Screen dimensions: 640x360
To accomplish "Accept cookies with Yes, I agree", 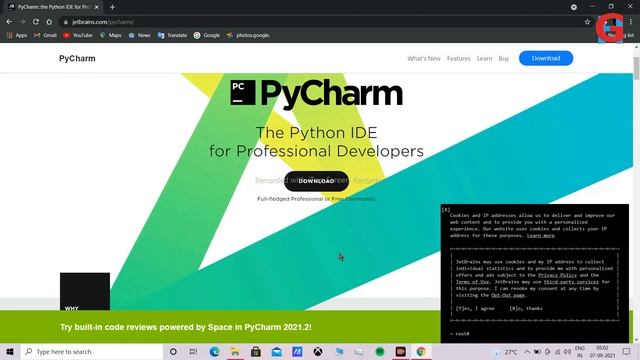I will 475,309.
